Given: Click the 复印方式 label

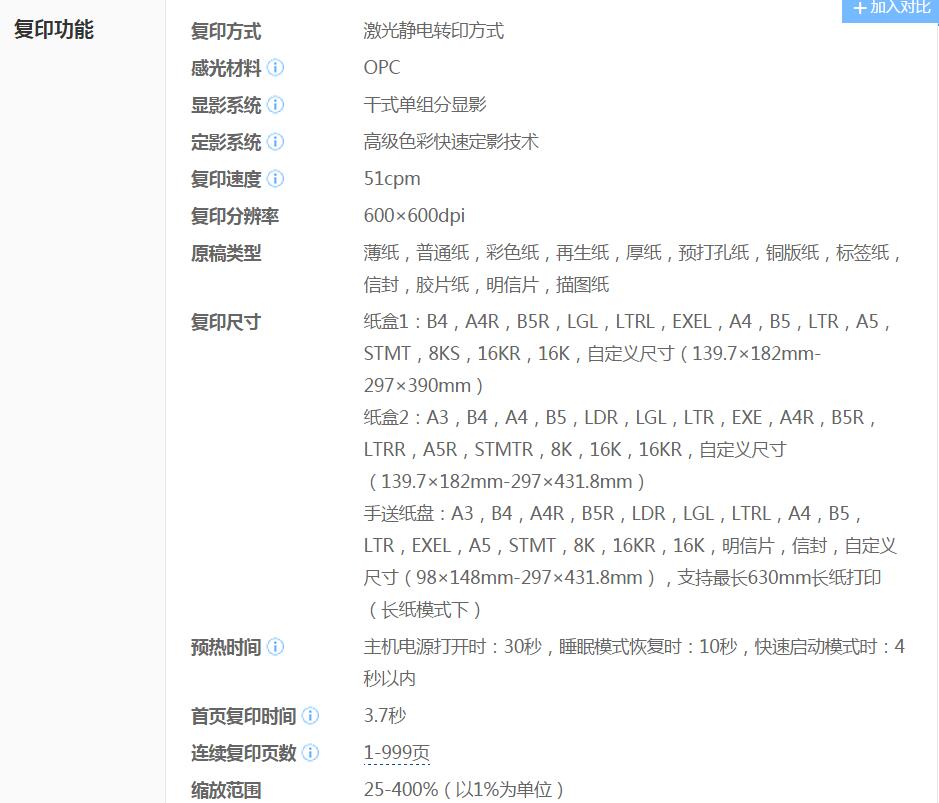Looking at the screenshot, I should (226, 32).
